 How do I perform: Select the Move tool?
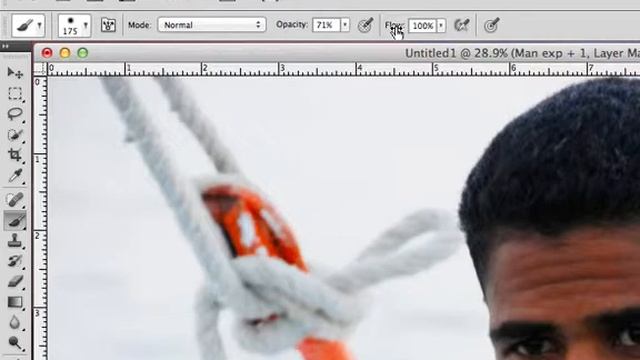15,73
